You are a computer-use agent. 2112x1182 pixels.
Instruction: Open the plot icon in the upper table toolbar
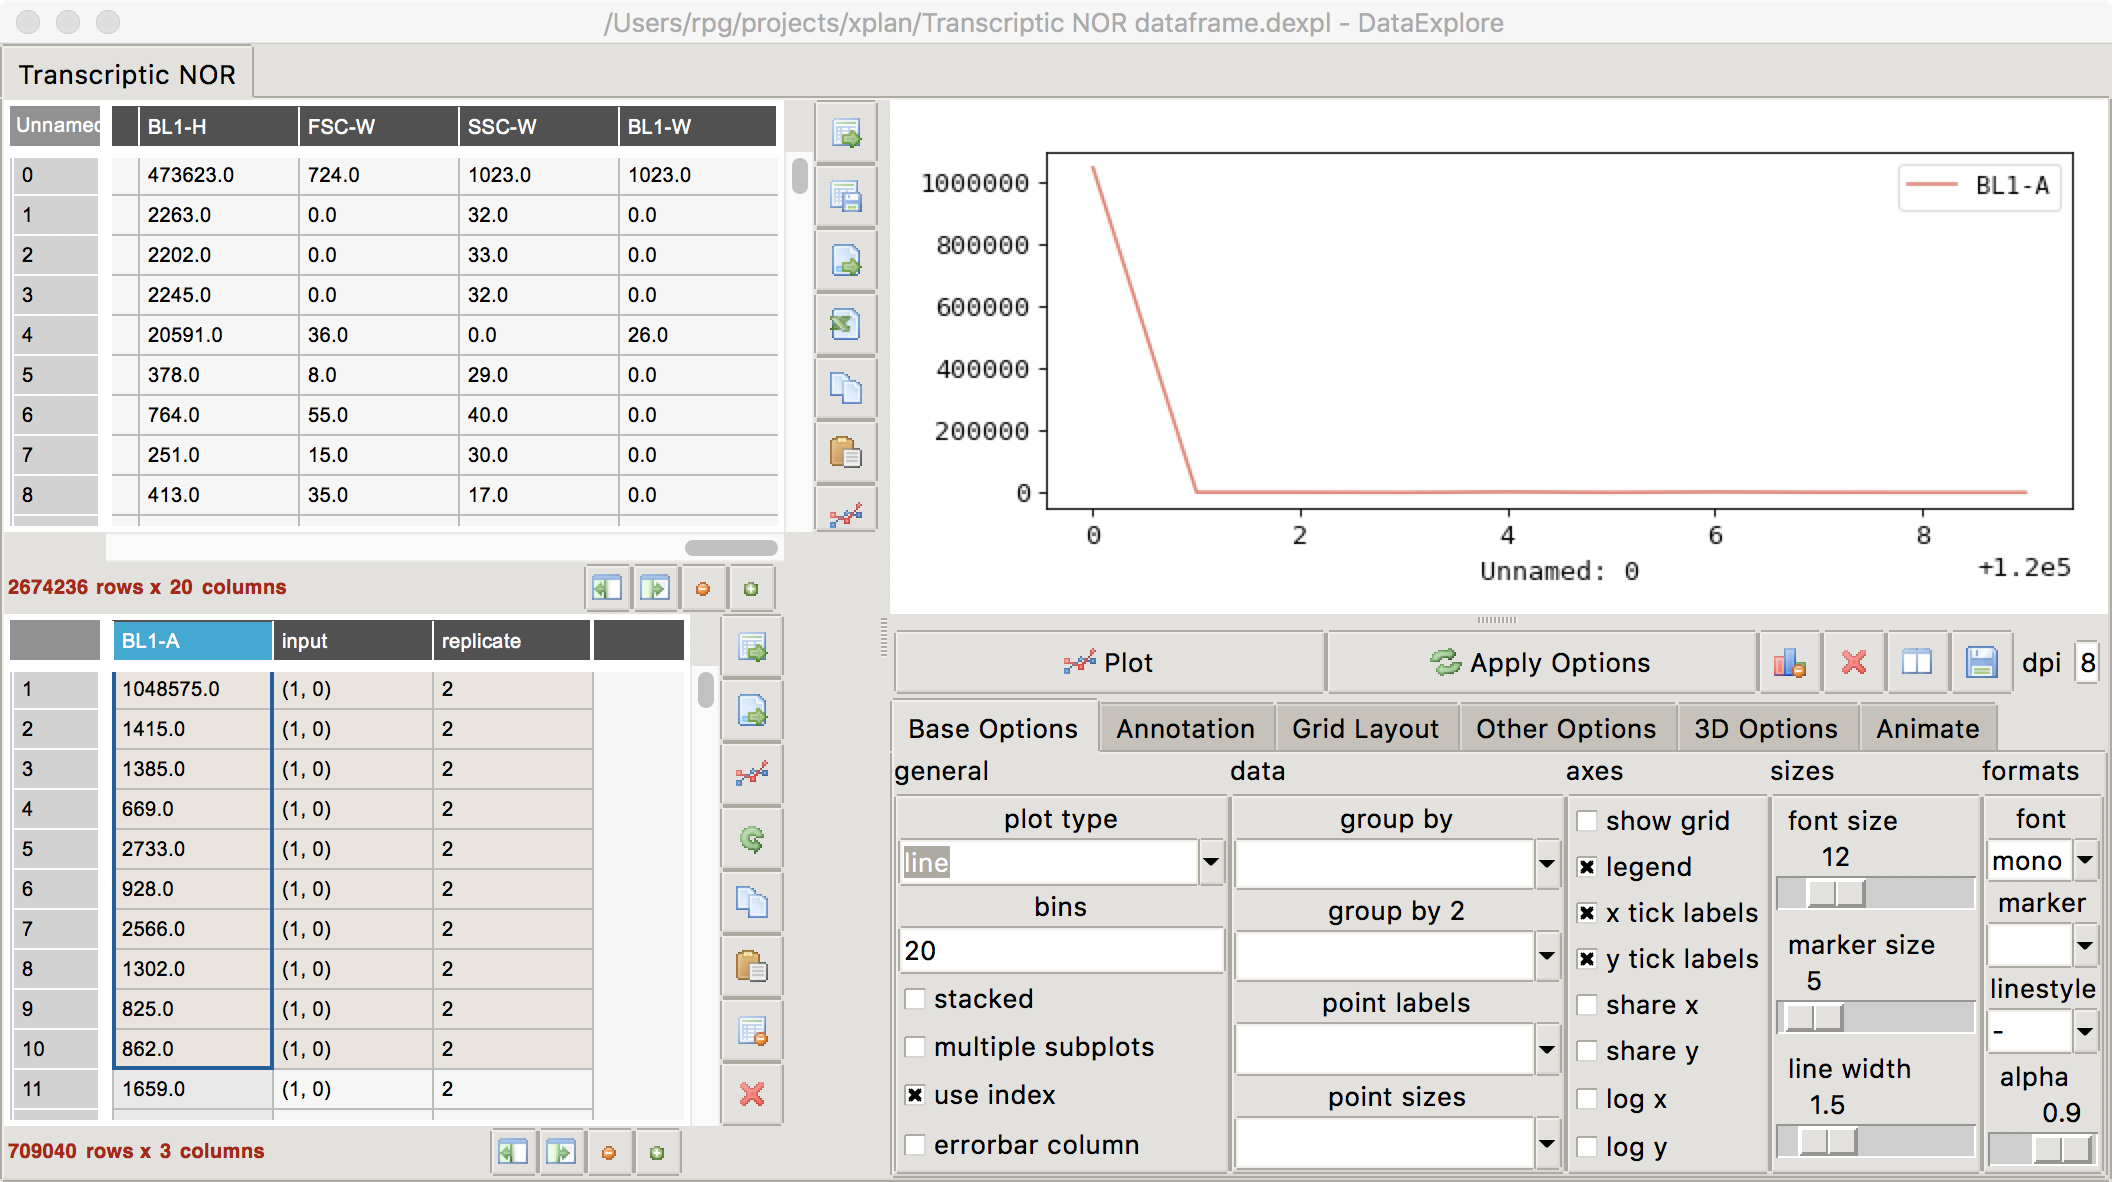pyautogui.click(x=845, y=512)
